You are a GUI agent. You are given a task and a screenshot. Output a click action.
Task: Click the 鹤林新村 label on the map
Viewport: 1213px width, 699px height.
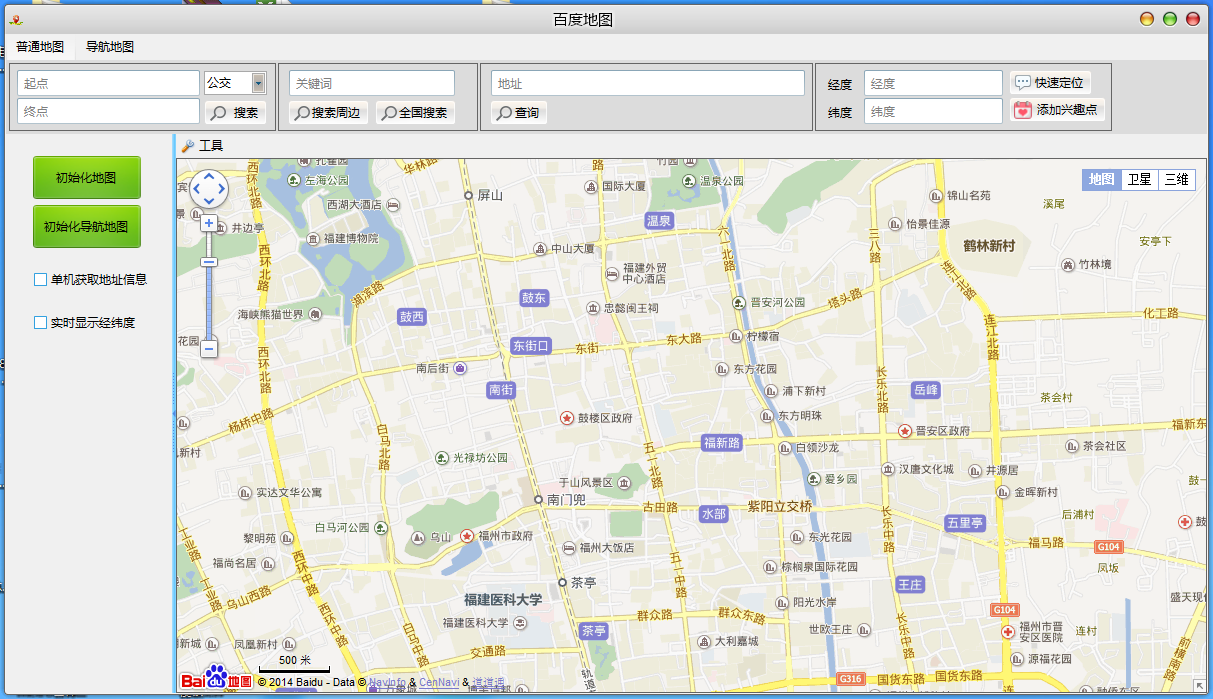pyautogui.click(x=989, y=246)
